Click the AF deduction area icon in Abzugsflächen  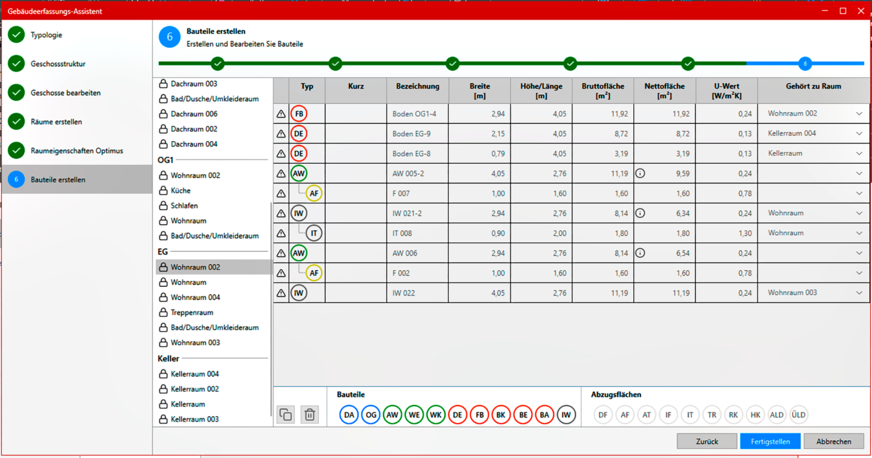coord(625,415)
